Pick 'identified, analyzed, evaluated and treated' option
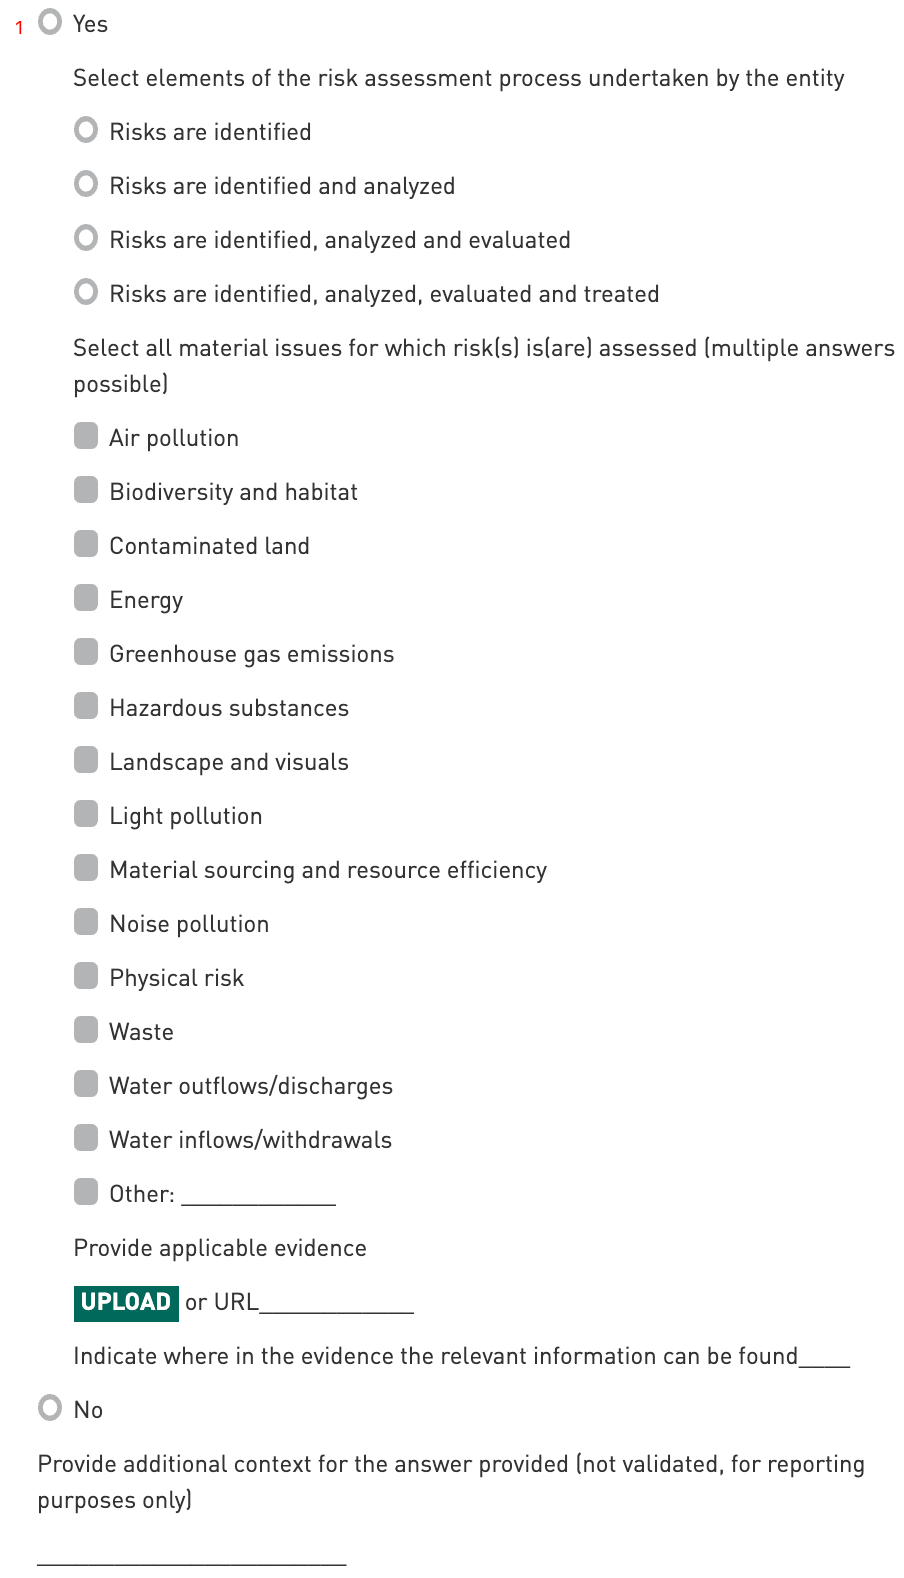This screenshot has height=1578, width=904. coord(87,292)
